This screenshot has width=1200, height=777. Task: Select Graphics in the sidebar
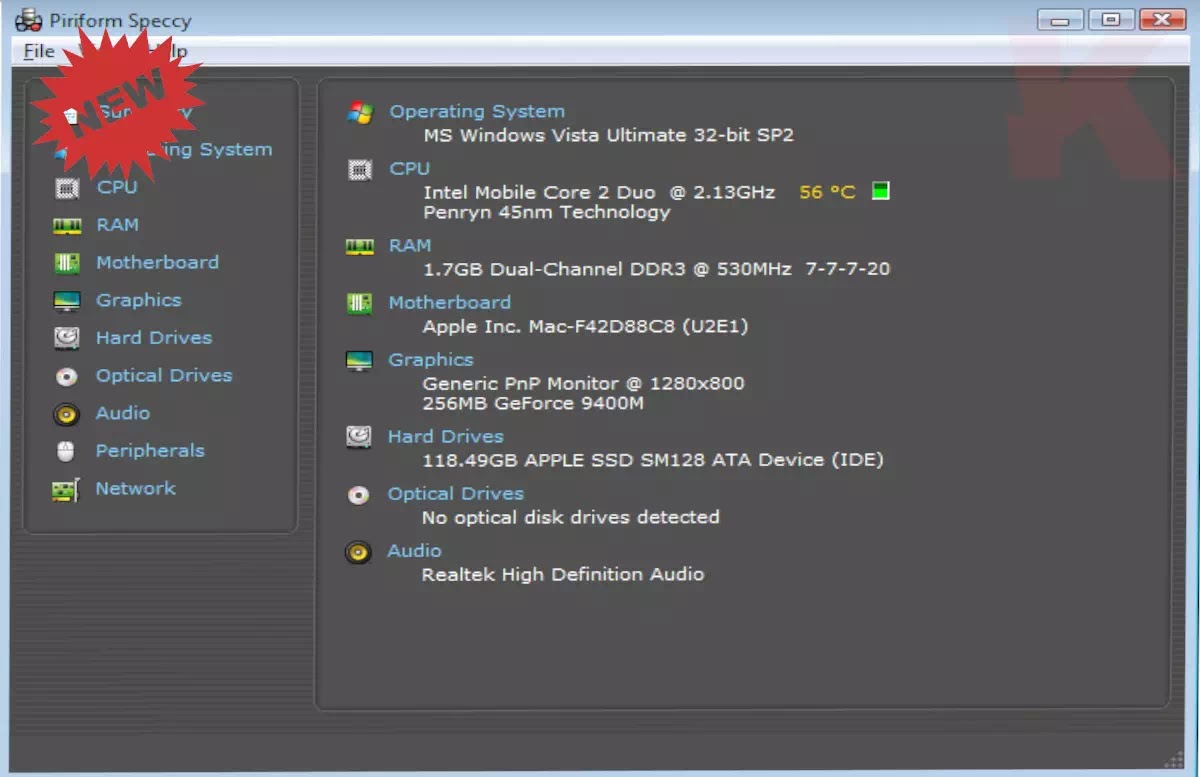pos(139,300)
